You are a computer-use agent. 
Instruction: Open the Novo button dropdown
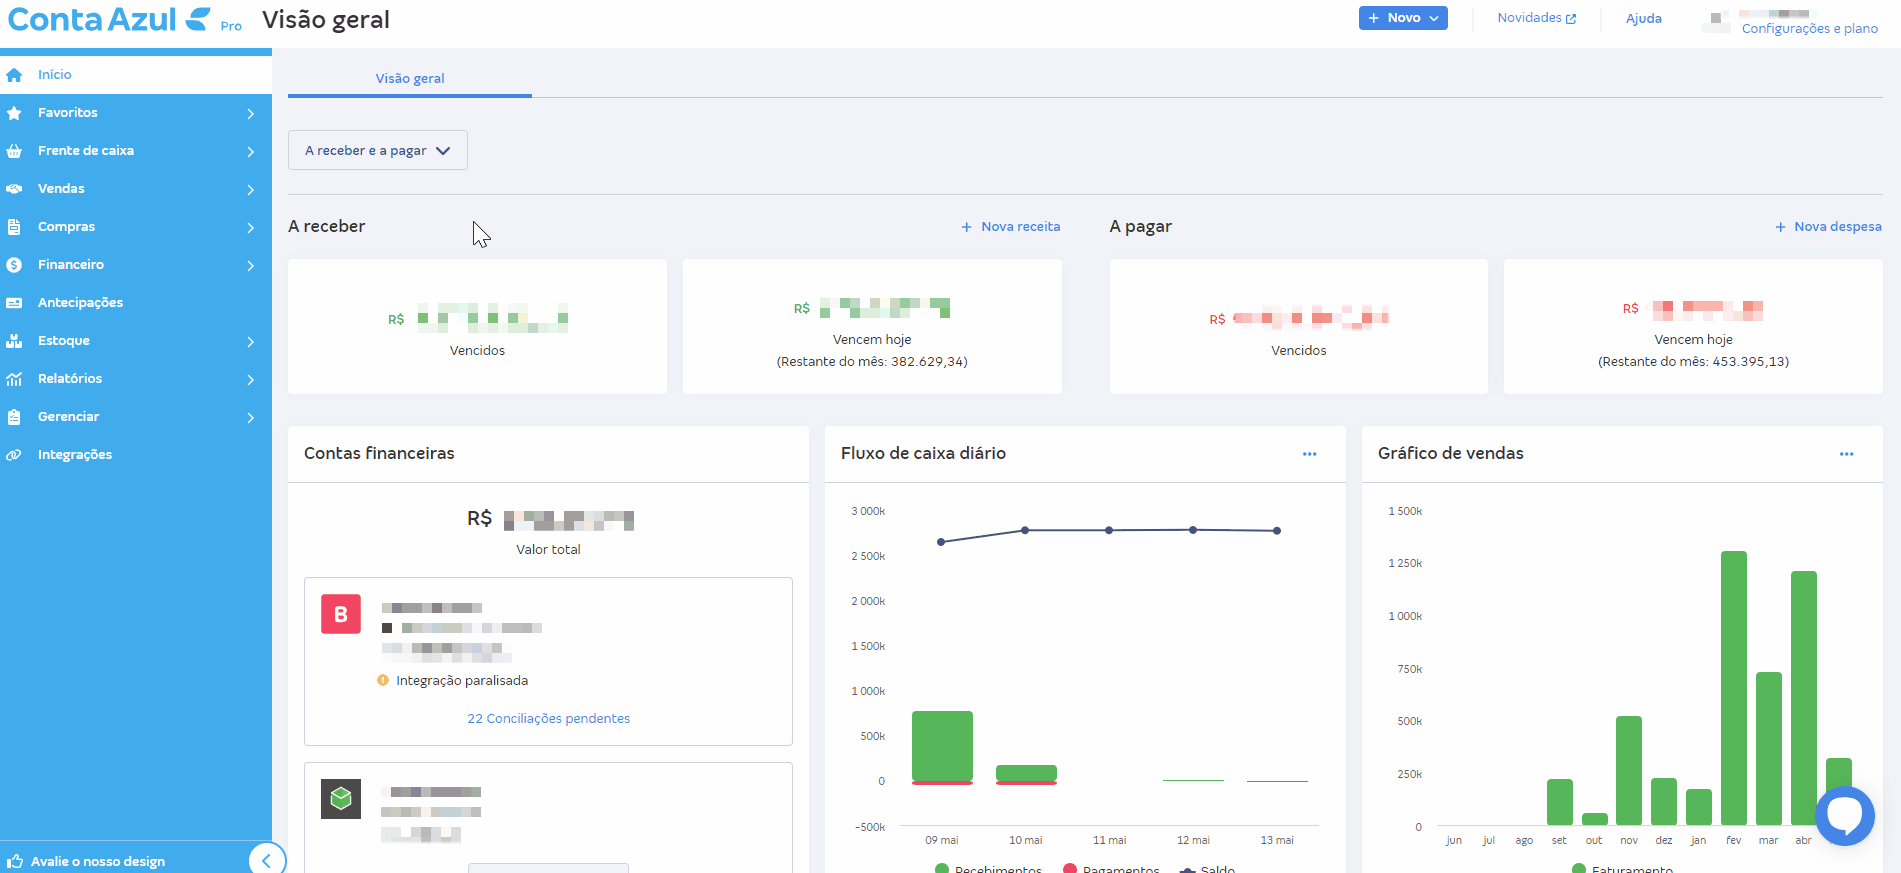(1403, 18)
